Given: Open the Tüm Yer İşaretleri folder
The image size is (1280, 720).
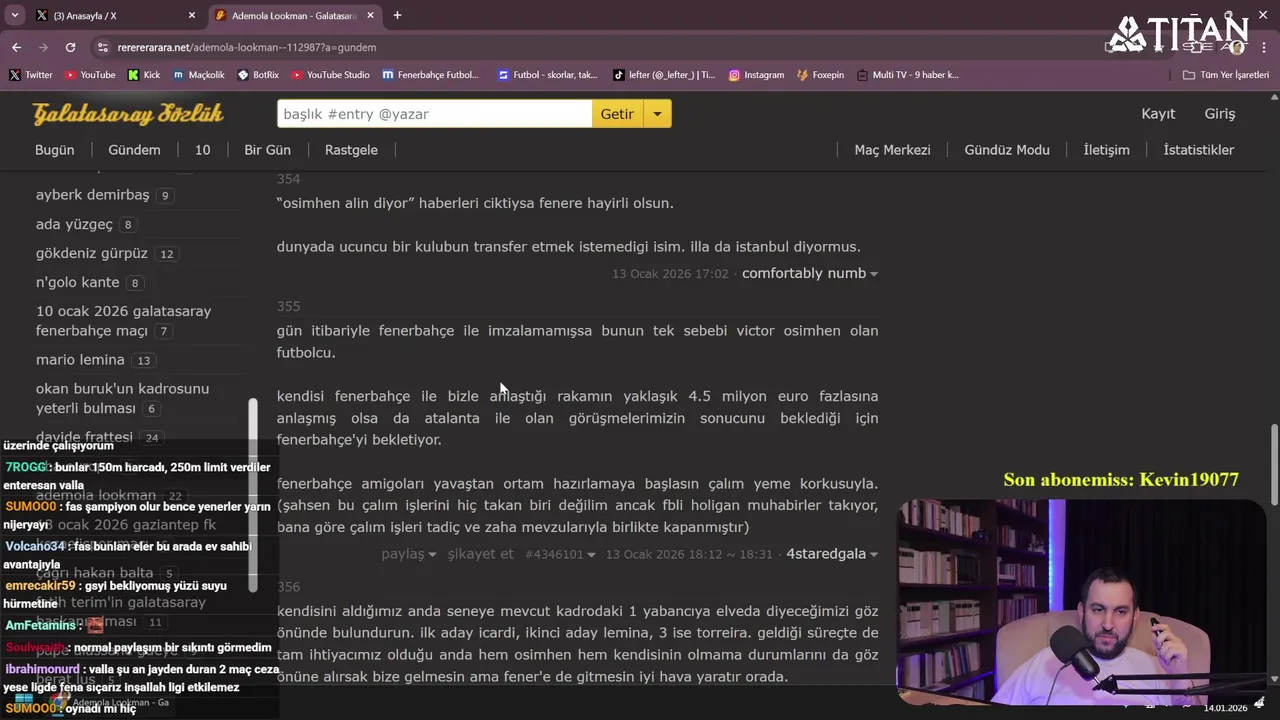Looking at the screenshot, I should [x=1225, y=75].
